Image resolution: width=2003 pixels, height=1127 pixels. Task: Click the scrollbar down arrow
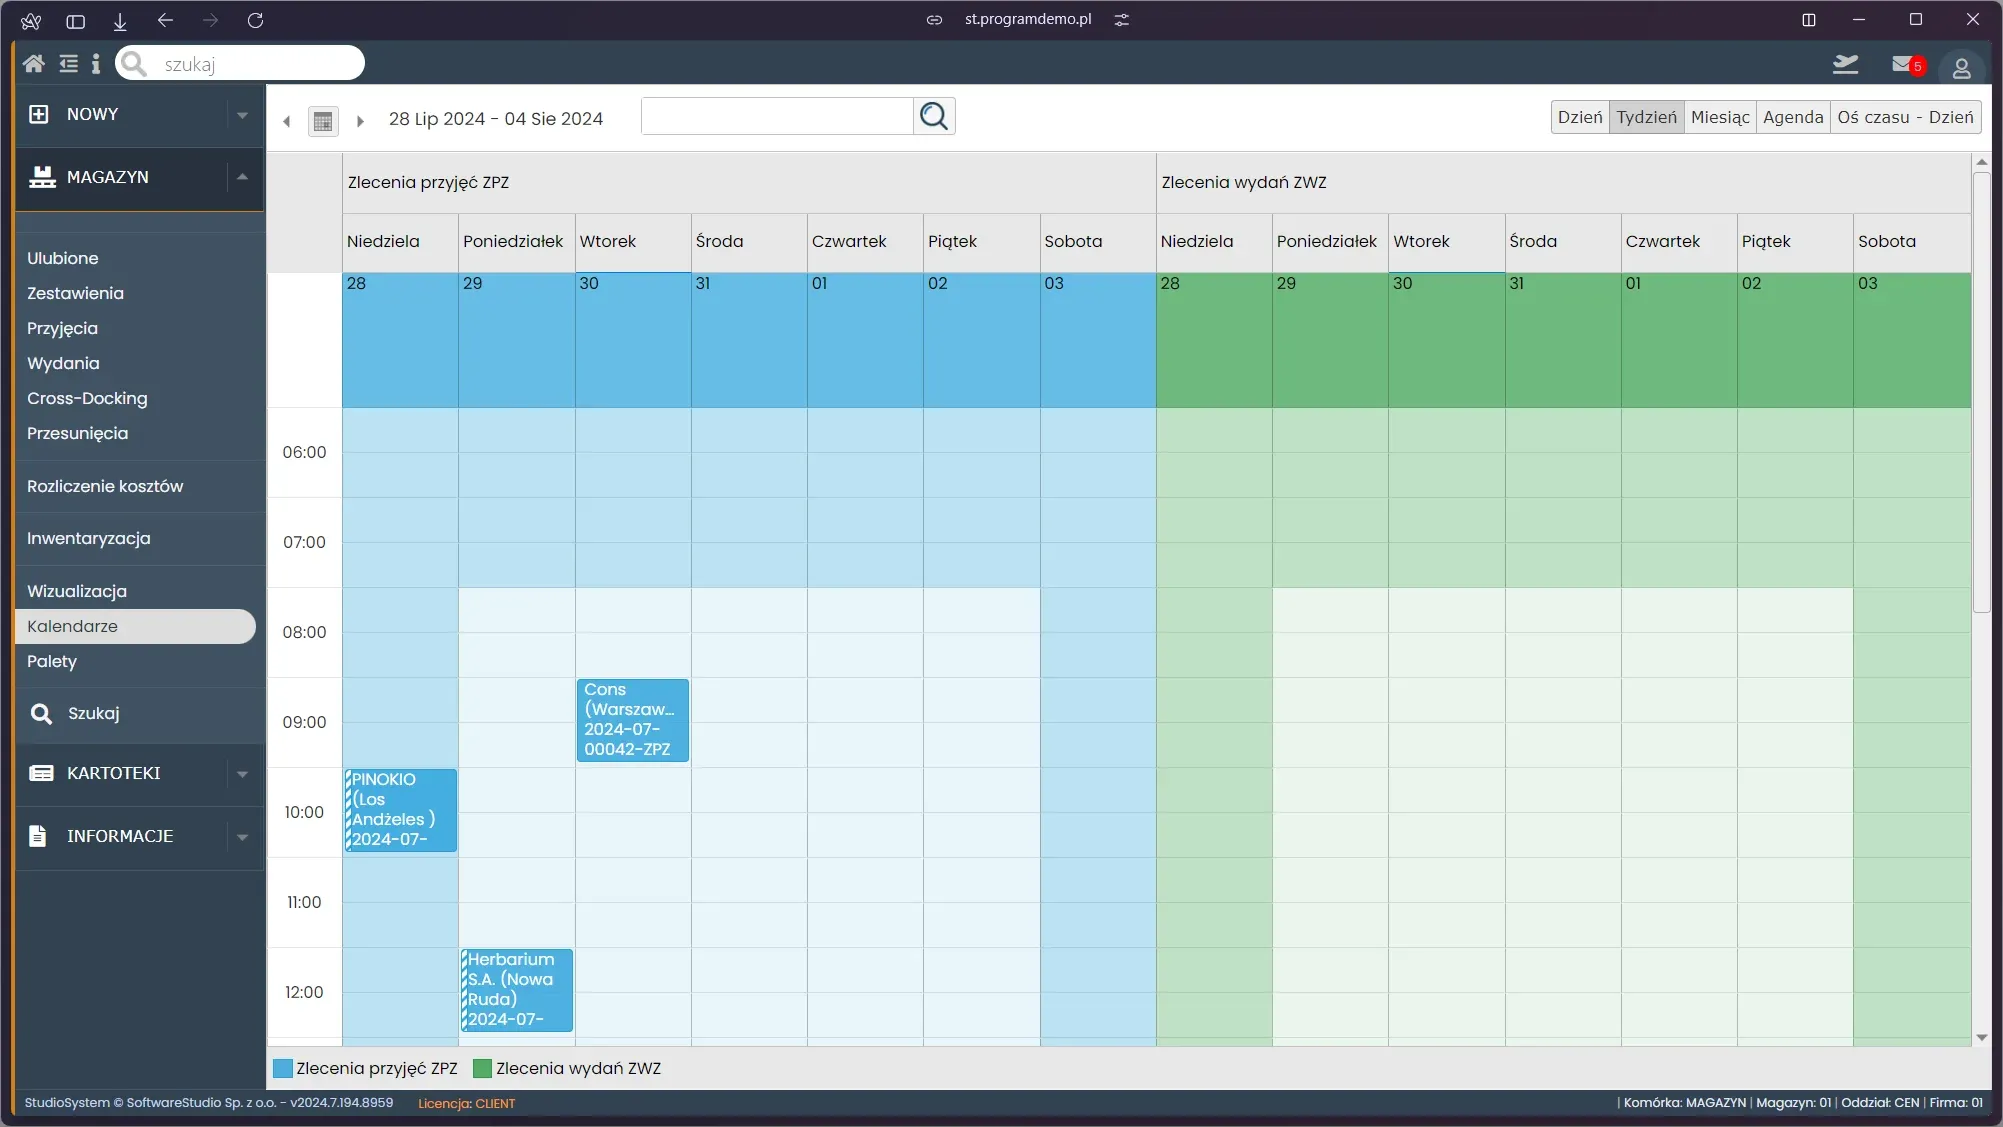(x=1981, y=1038)
